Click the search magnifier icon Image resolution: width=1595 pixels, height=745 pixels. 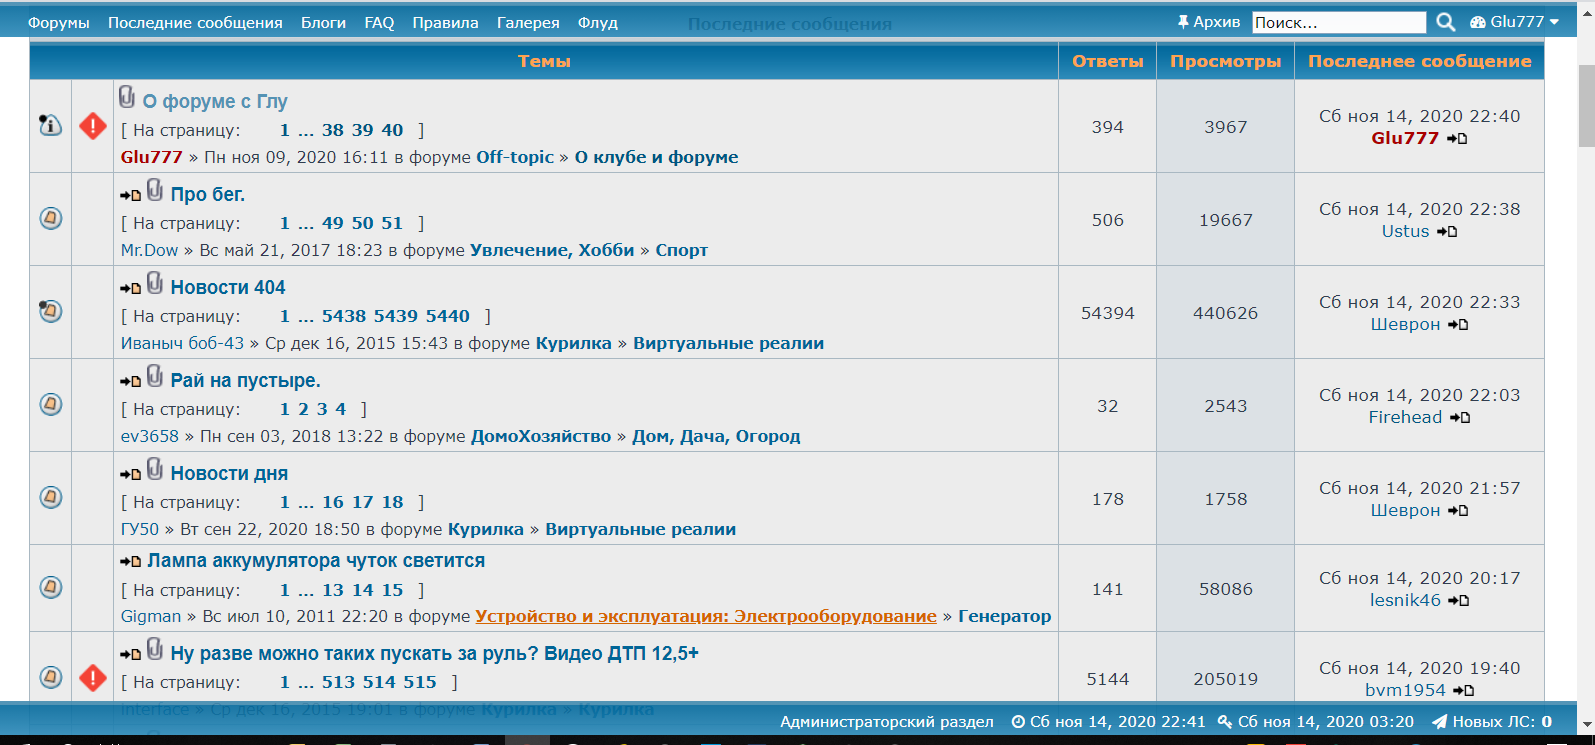[x=1445, y=22]
